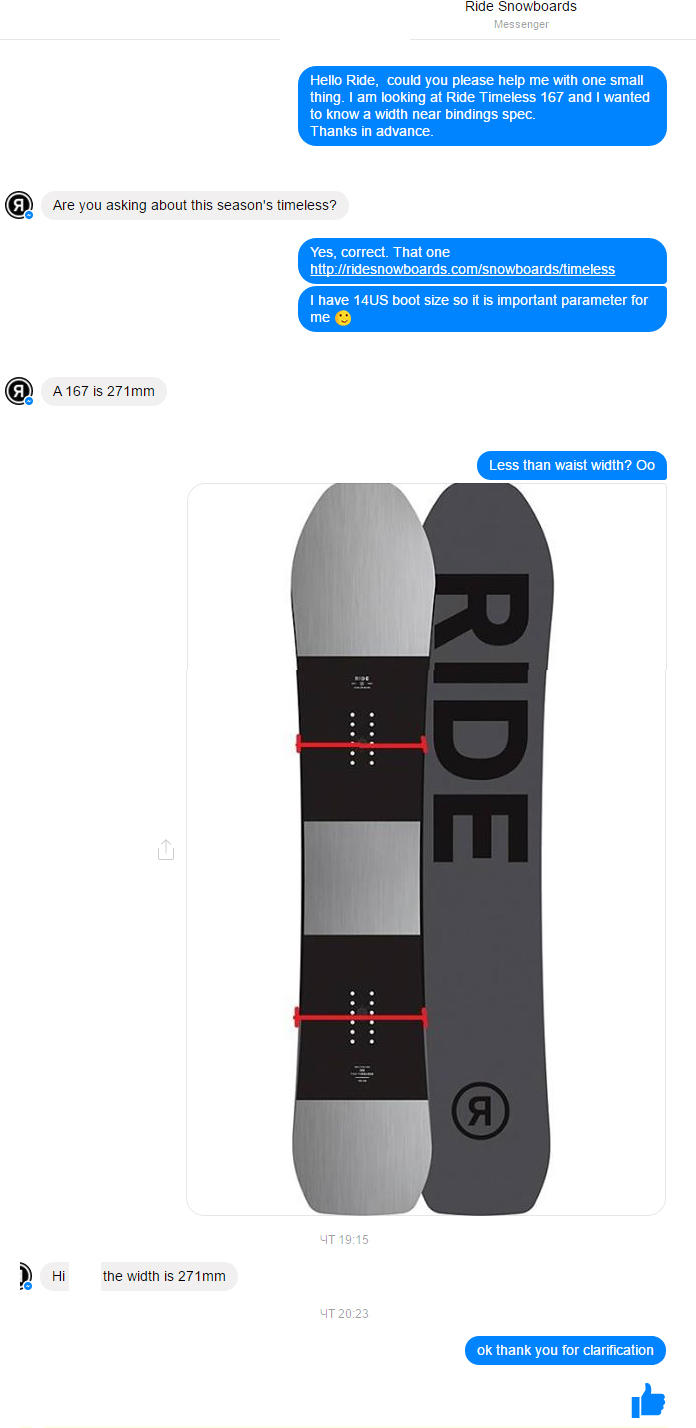Select the "A 167 is 271mm" message bubble

coord(104,391)
